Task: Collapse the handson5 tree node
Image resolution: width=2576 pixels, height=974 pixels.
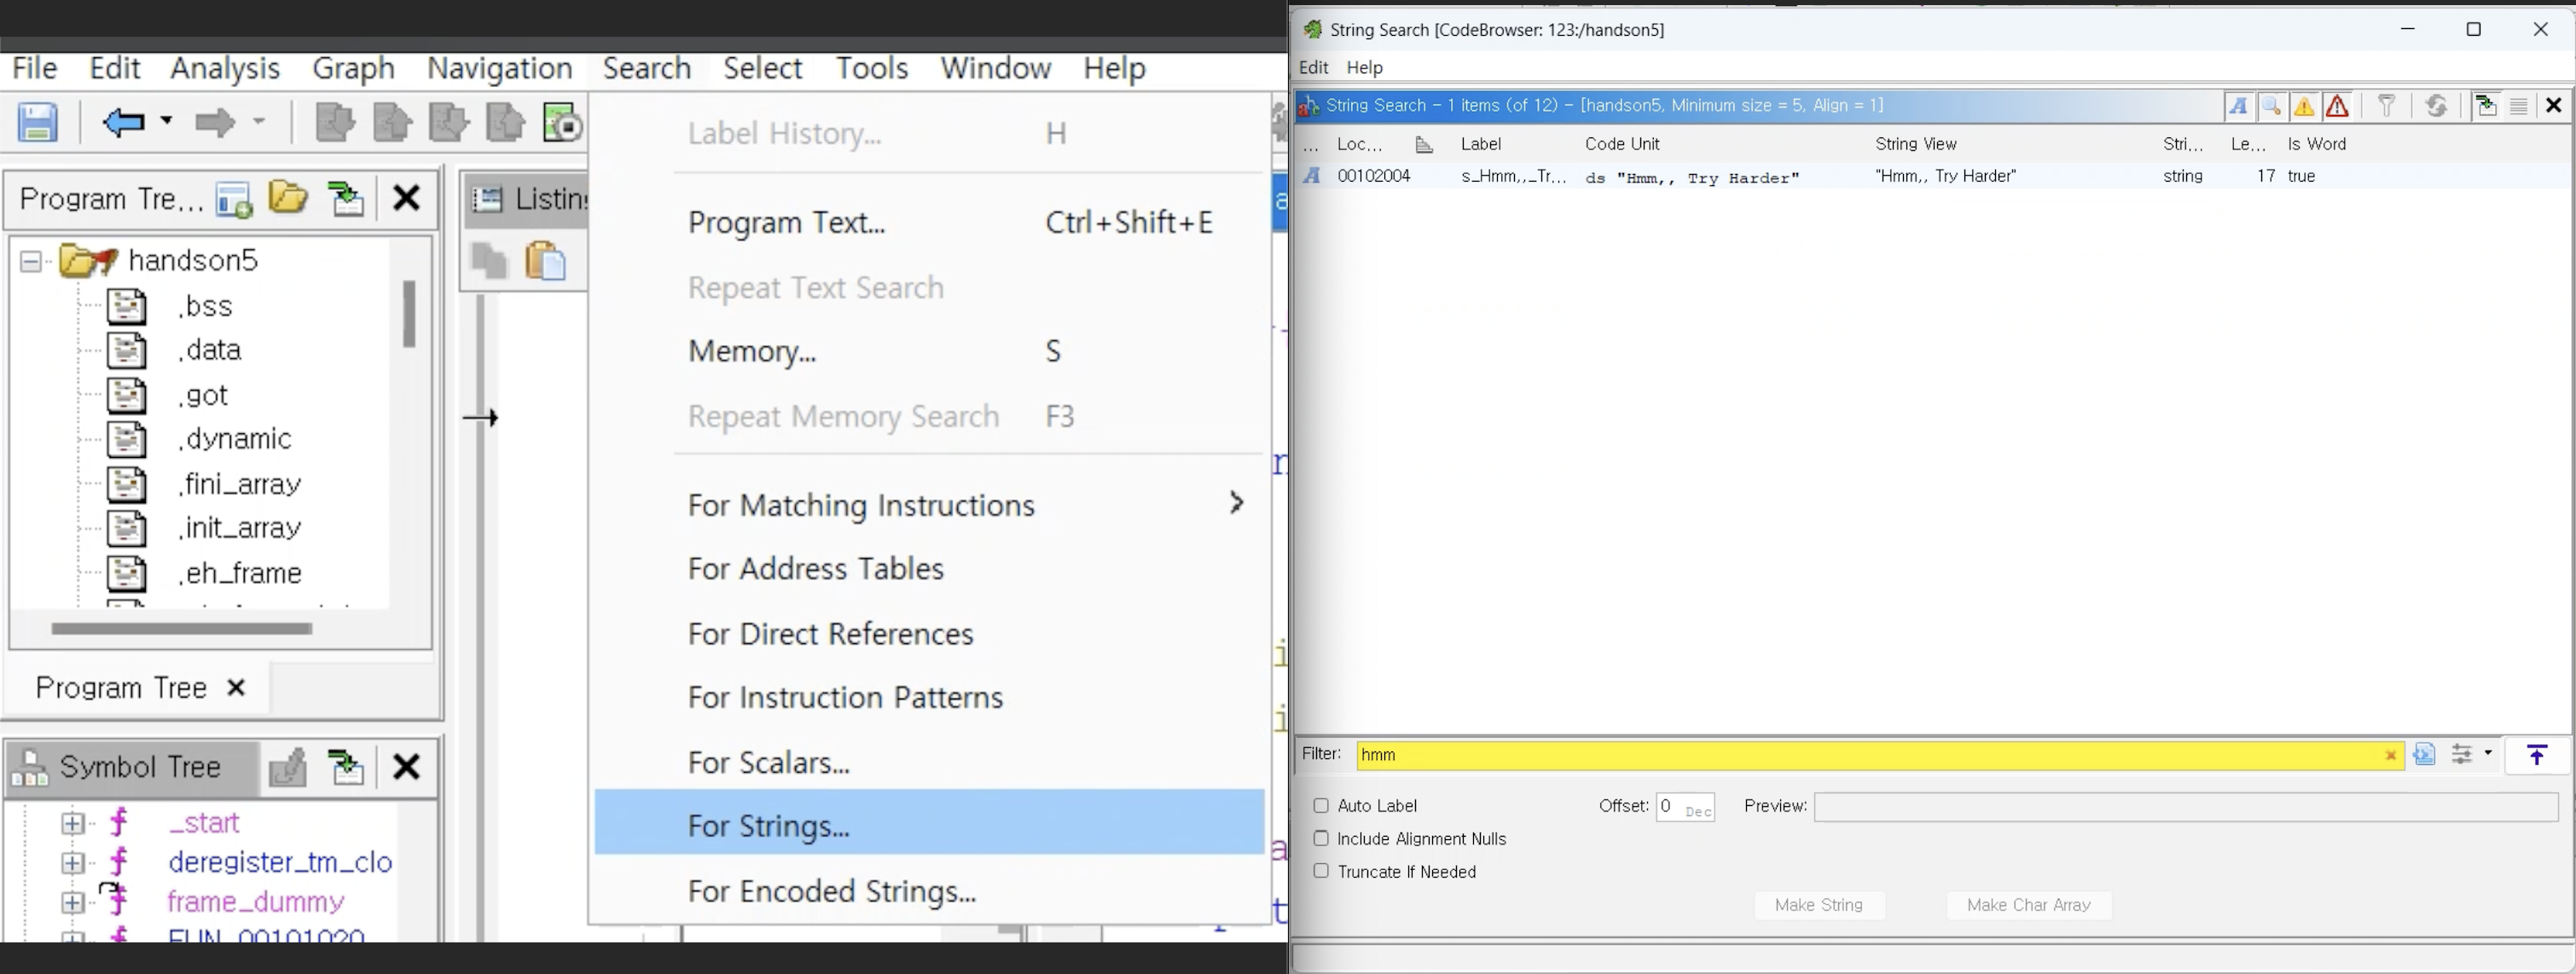Action: [x=31, y=262]
